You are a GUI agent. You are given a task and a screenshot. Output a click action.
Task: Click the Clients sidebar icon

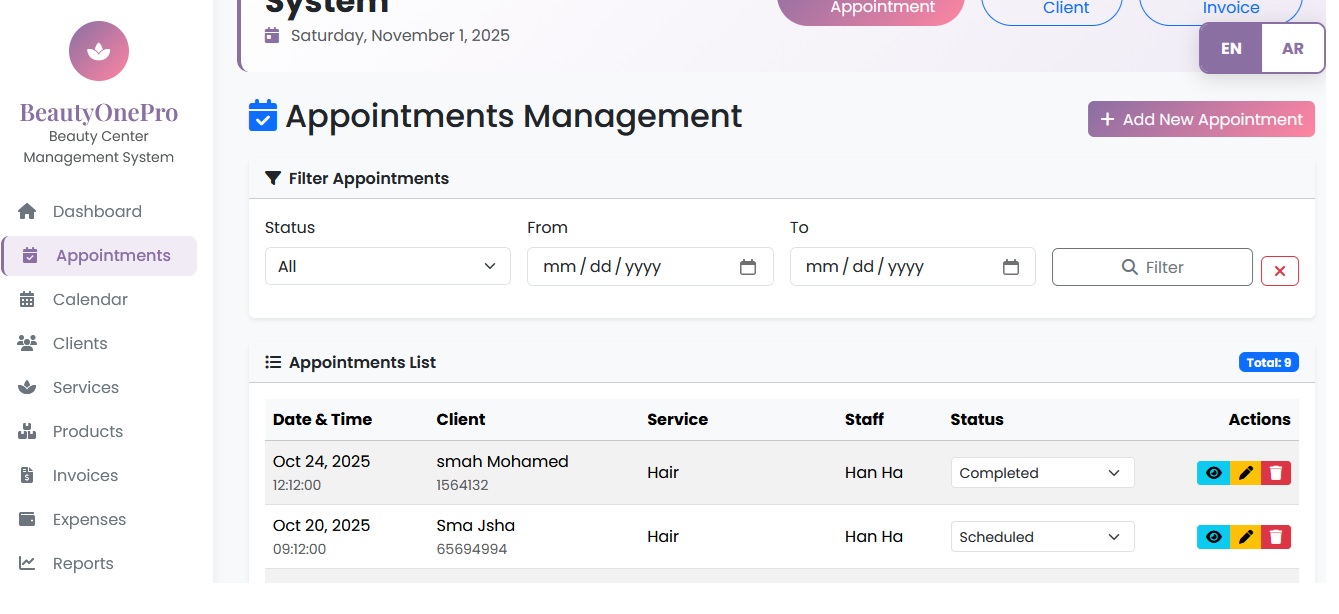tap(27, 343)
